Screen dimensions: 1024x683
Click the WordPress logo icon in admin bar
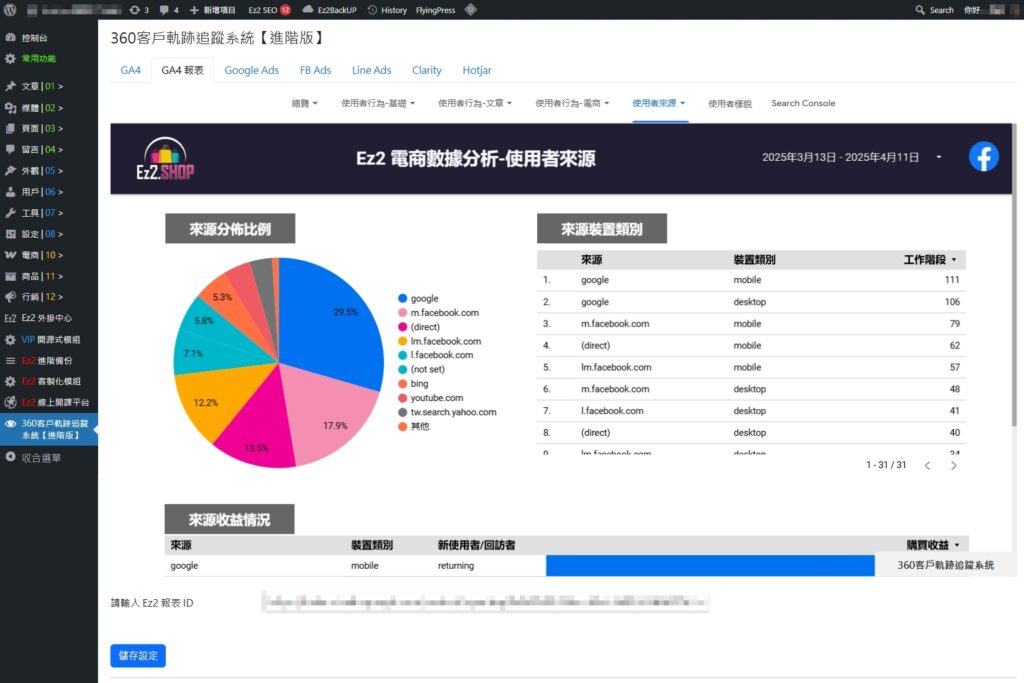pos(10,10)
